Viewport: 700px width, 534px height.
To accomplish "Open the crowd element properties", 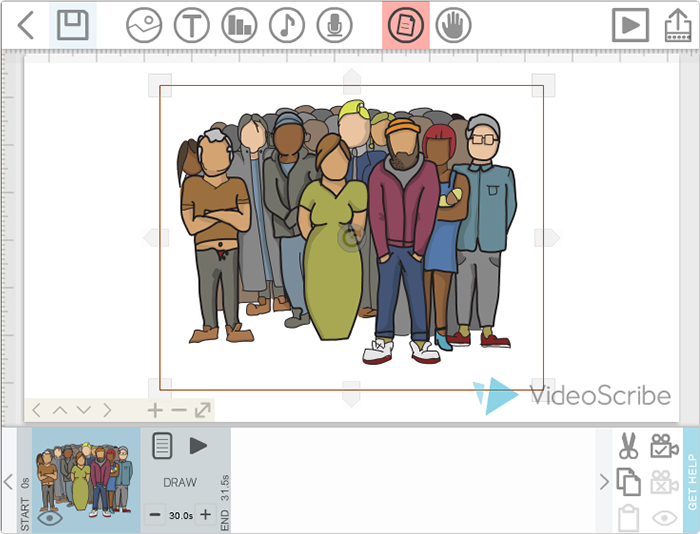I will (162, 446).
